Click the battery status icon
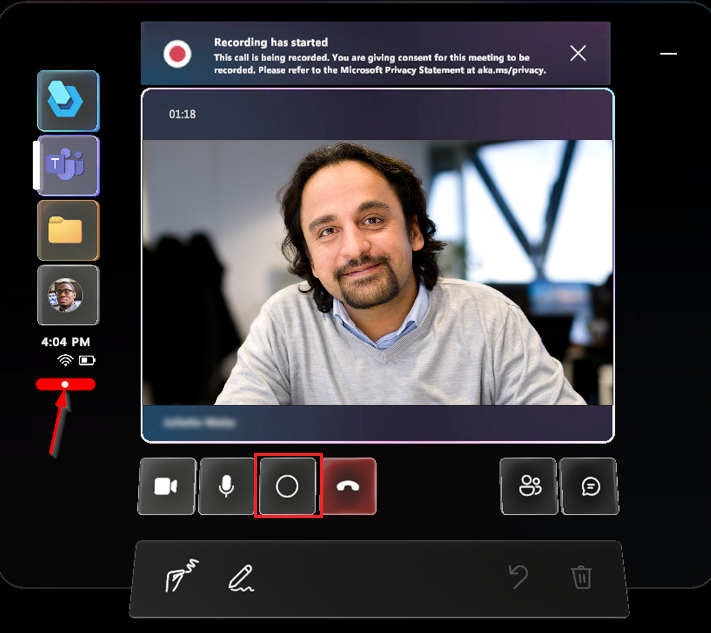Image resolution: width=711 pixels, height=633 pixels. tap(87, 360)
